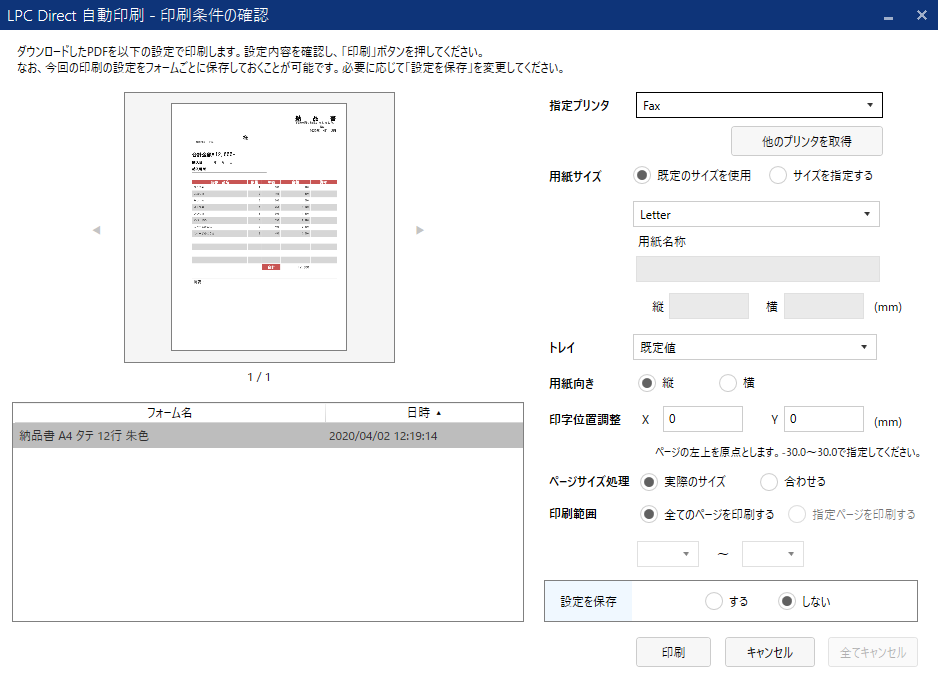Sort list by 日時 column header
938x682 pixels.
tap(424, 412)
